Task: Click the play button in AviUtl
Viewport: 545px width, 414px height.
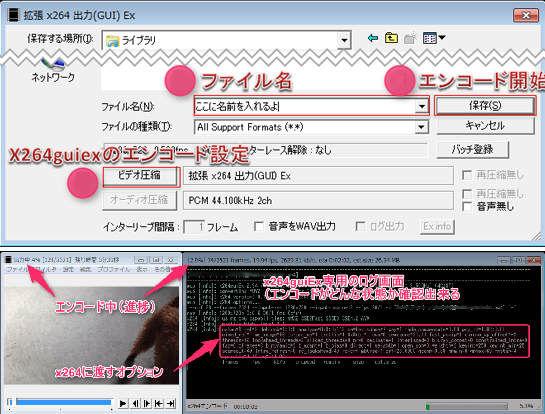Action: click(x=123, y=403)
